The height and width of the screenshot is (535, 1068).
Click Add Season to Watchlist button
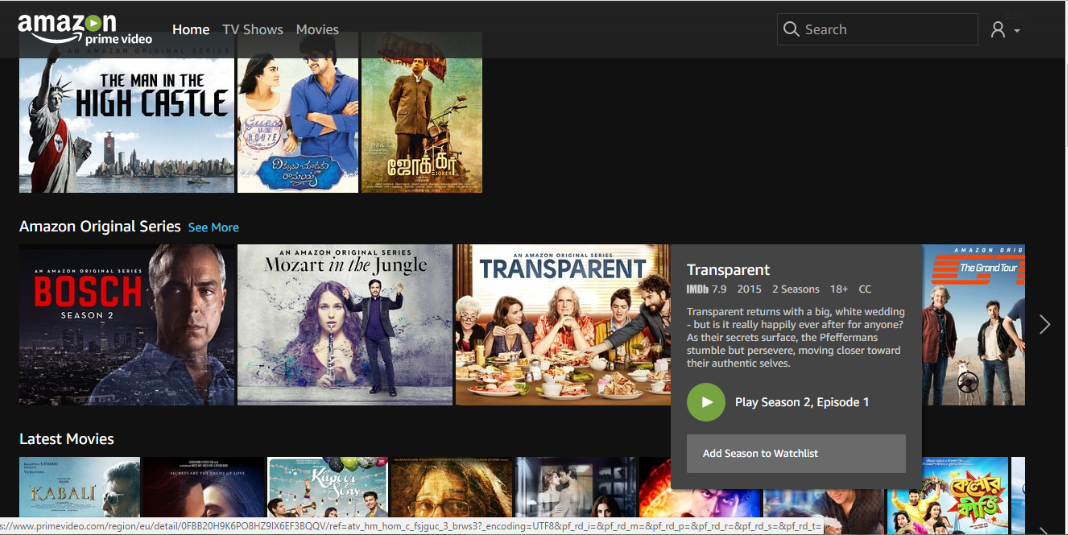pyautogui.click(x=796, y=453)
